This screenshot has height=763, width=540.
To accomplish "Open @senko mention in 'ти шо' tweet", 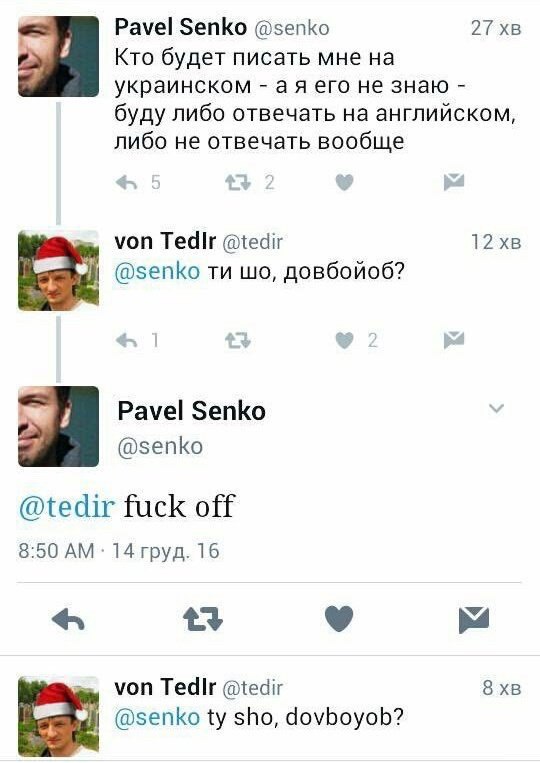I will (x=157, y=272).
